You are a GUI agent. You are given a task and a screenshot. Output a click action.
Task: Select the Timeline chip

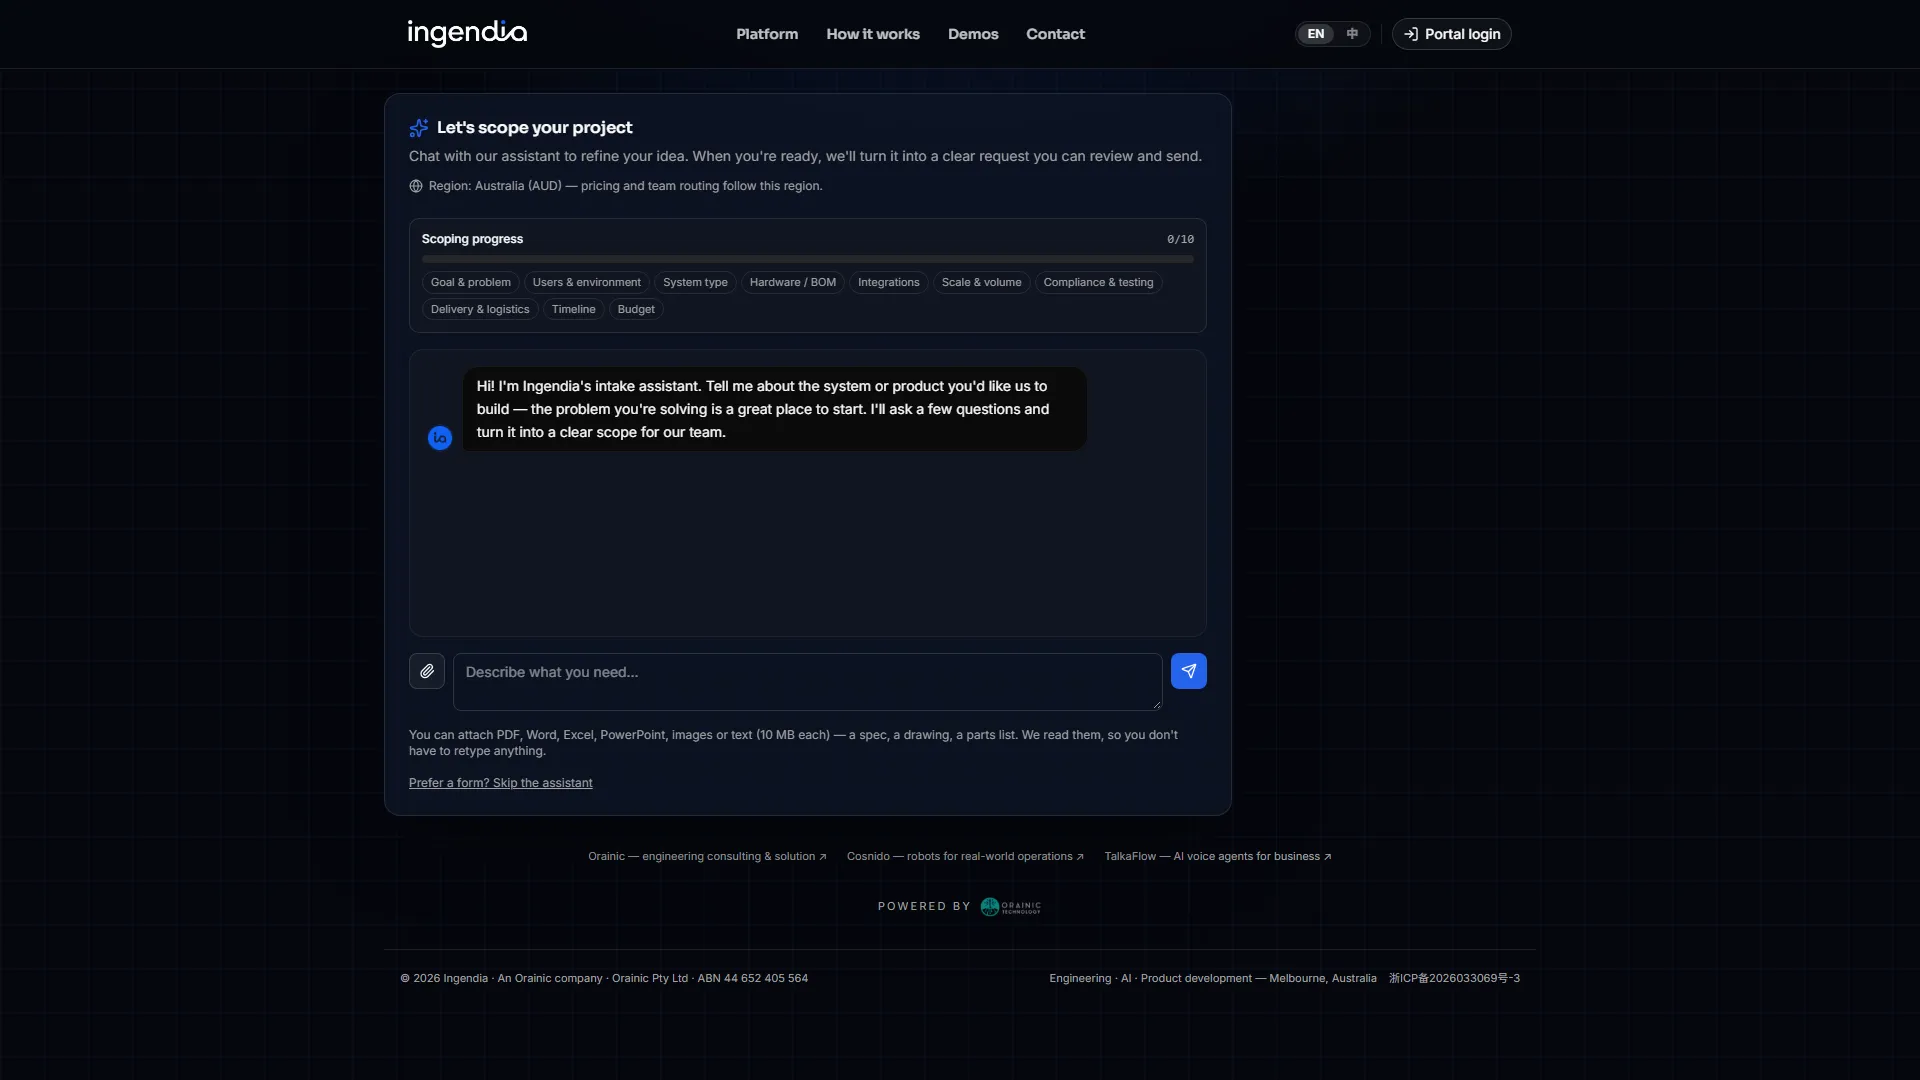(x=574, y=310)
